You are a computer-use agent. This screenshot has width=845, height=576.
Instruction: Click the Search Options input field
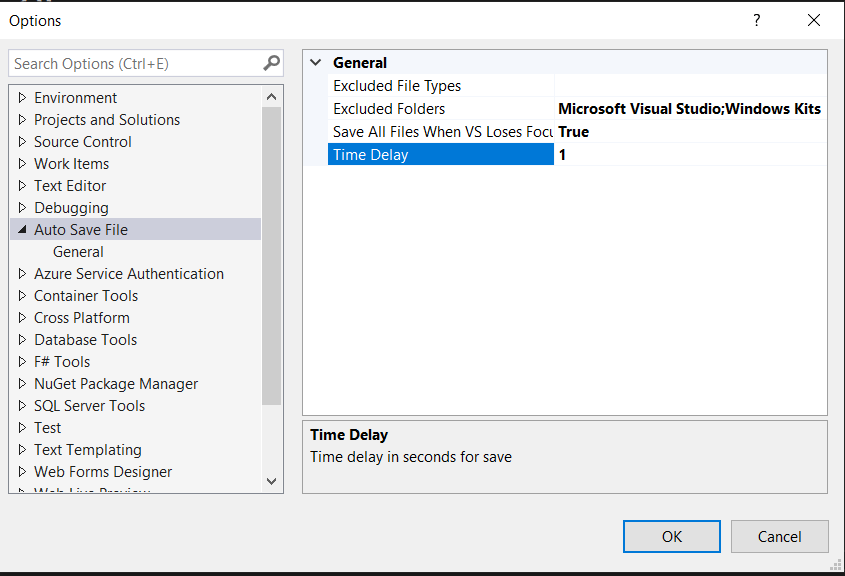pos(137,64)
